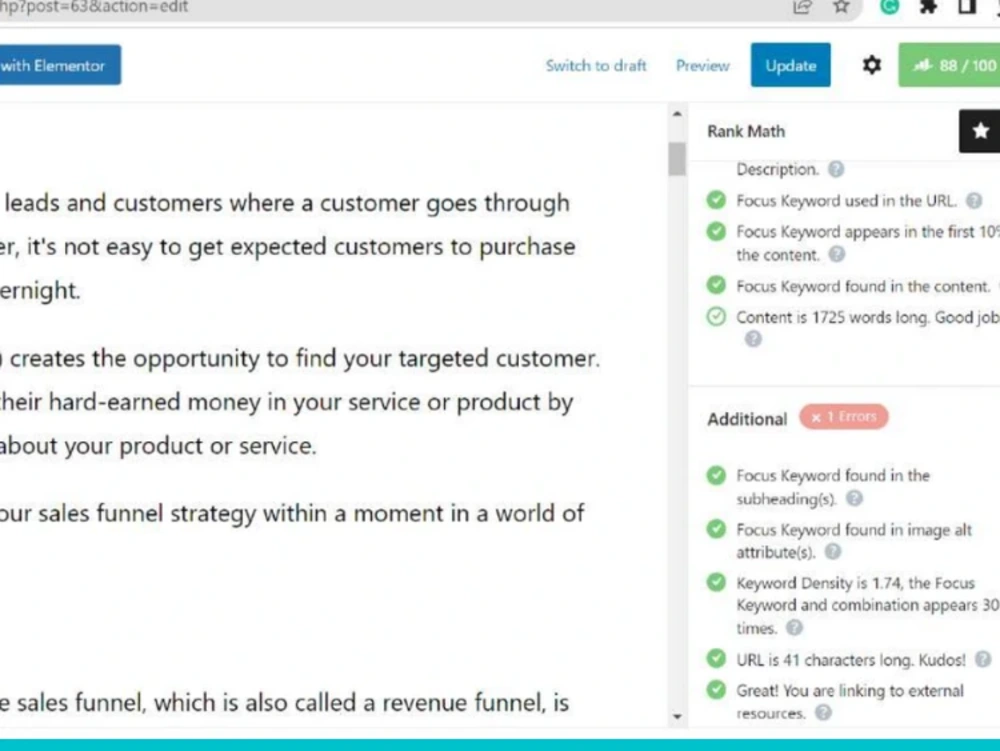Click text 'Keyword Density is 1.74'
This screenshot has width=1000, height=751.
(x=819, y=583)
